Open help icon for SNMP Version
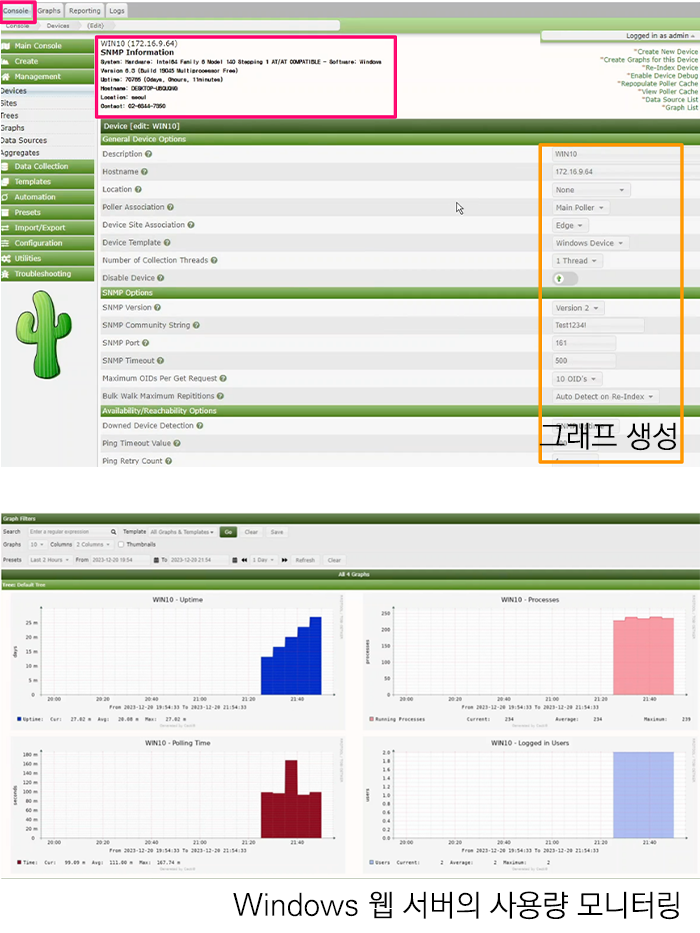 157,308
